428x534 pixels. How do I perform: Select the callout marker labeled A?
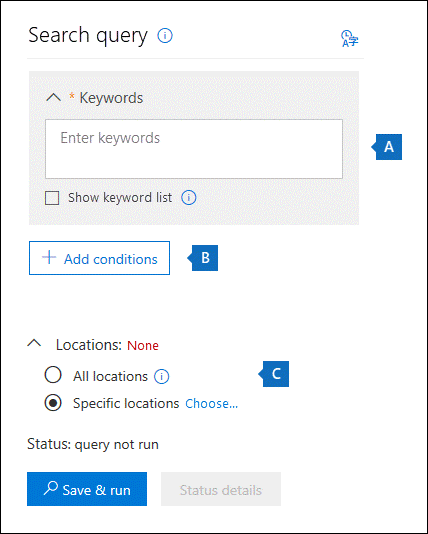pyautogui.click(x=386, y=147)
